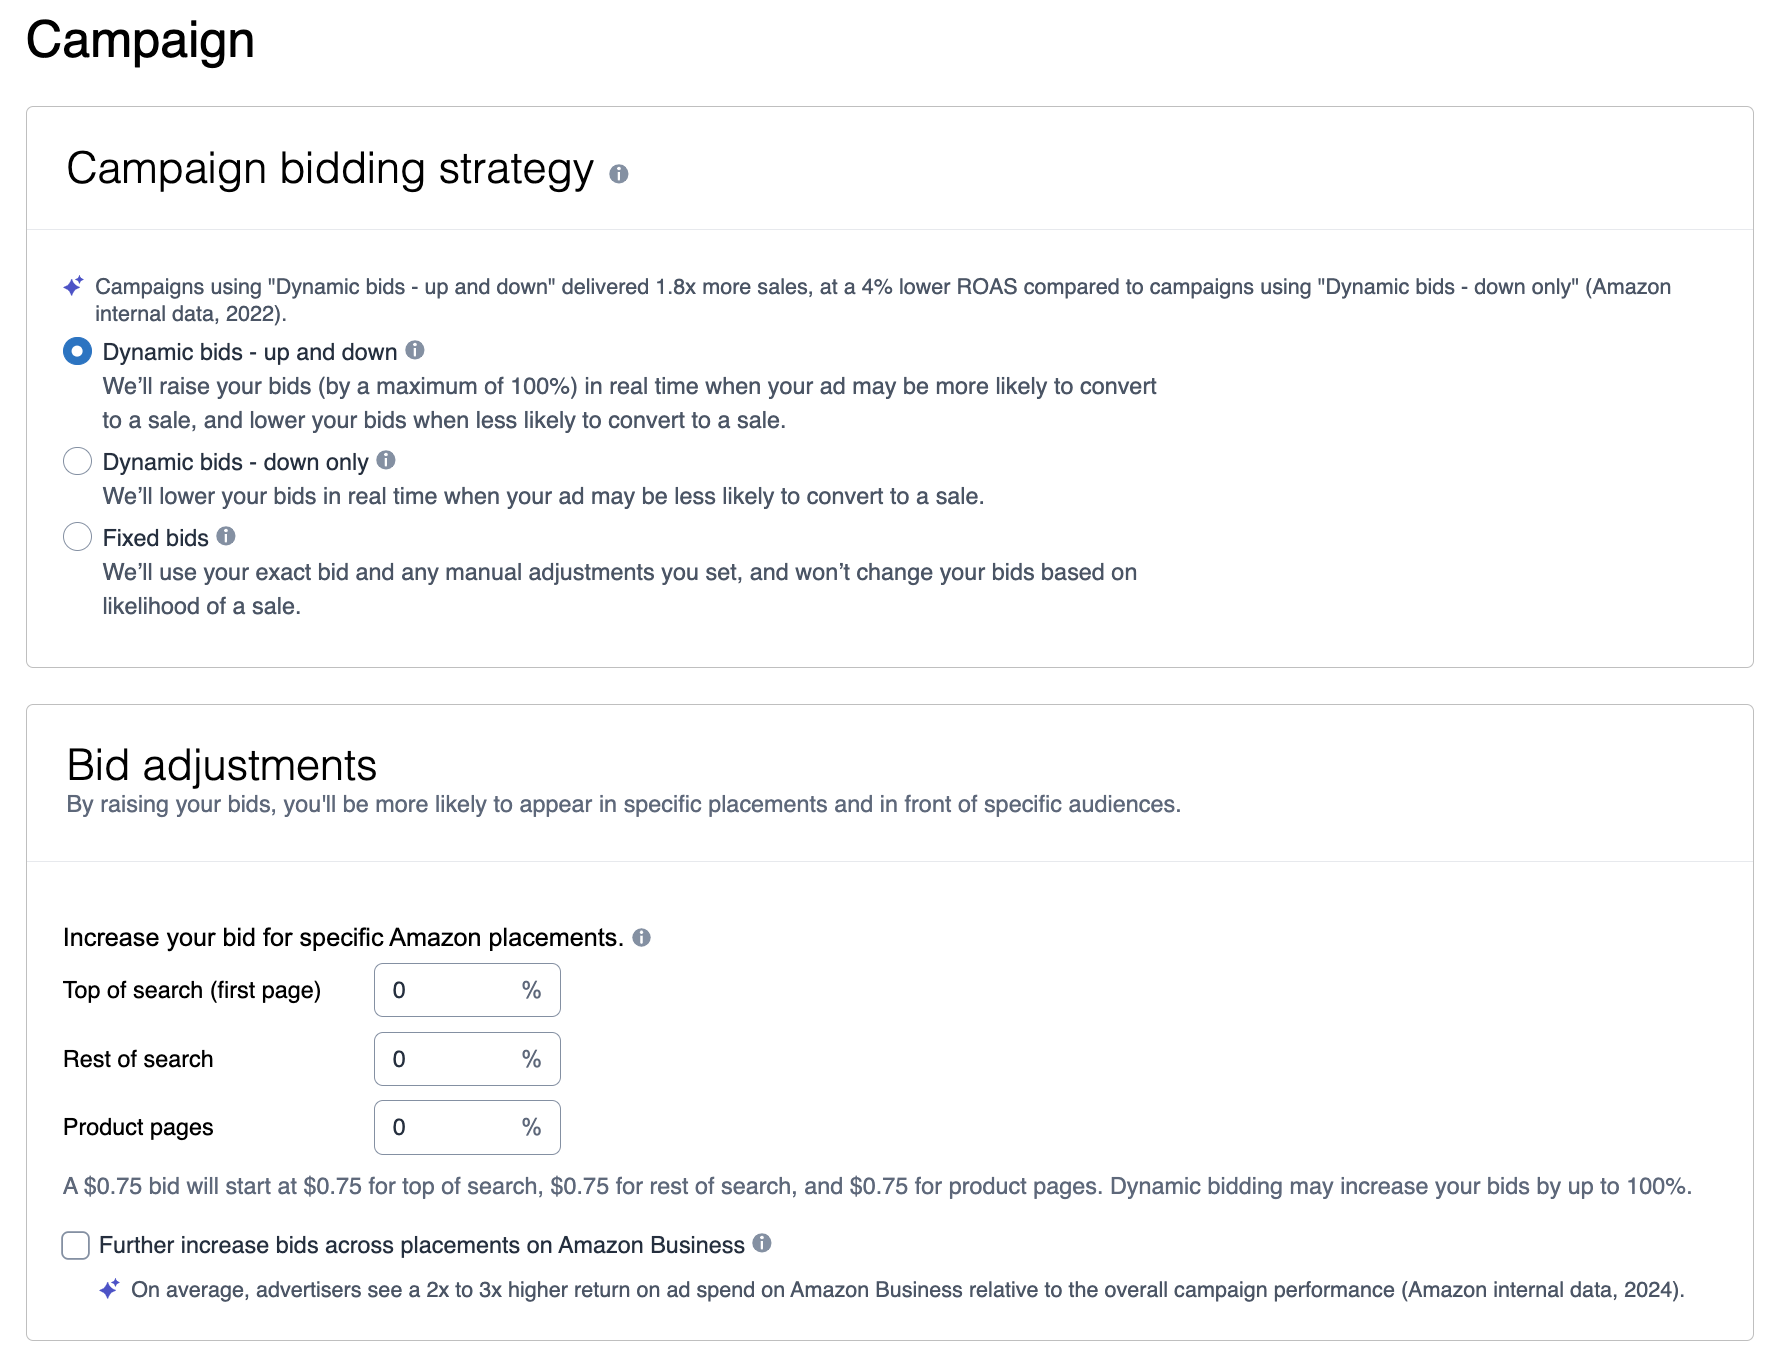Viewport: 1772px width, 1358px height.
Task: Select Dynamic bids - up and down radio
Action: tap(77, 352)
